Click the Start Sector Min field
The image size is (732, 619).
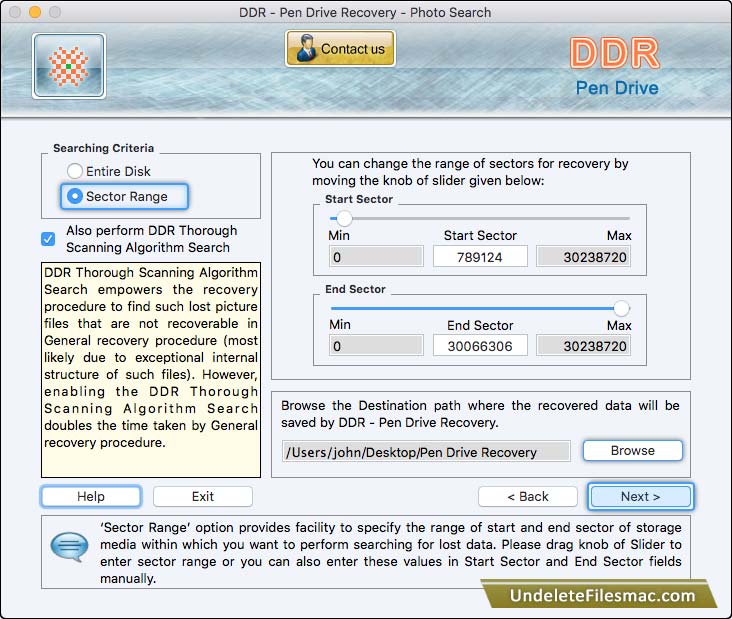(x=376, y=257)
